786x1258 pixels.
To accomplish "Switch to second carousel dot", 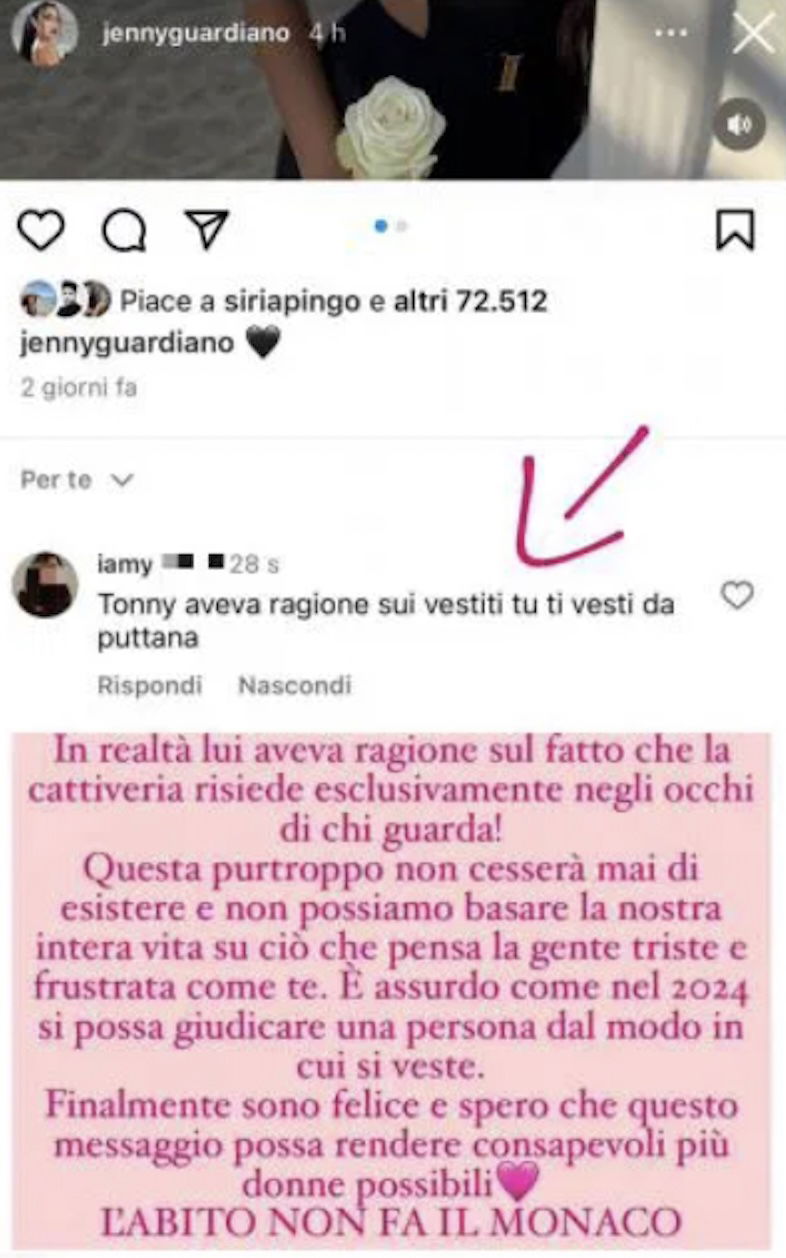I will [x=402, y=227].
